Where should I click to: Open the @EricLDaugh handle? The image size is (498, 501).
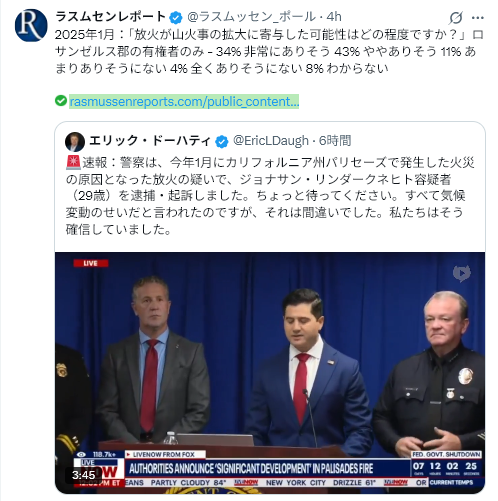pos(271,141)
